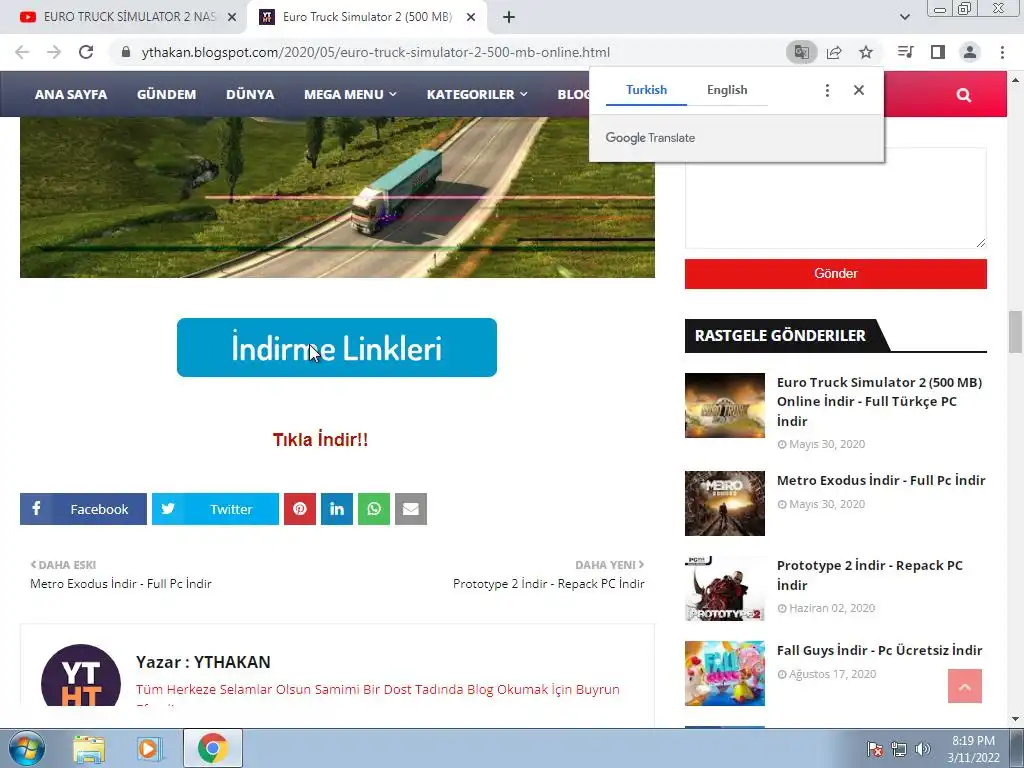The width and height of the screenshot is (1024, 768).
Task: Choose Turkish in the translate popup
Action: tap(647, 90)
